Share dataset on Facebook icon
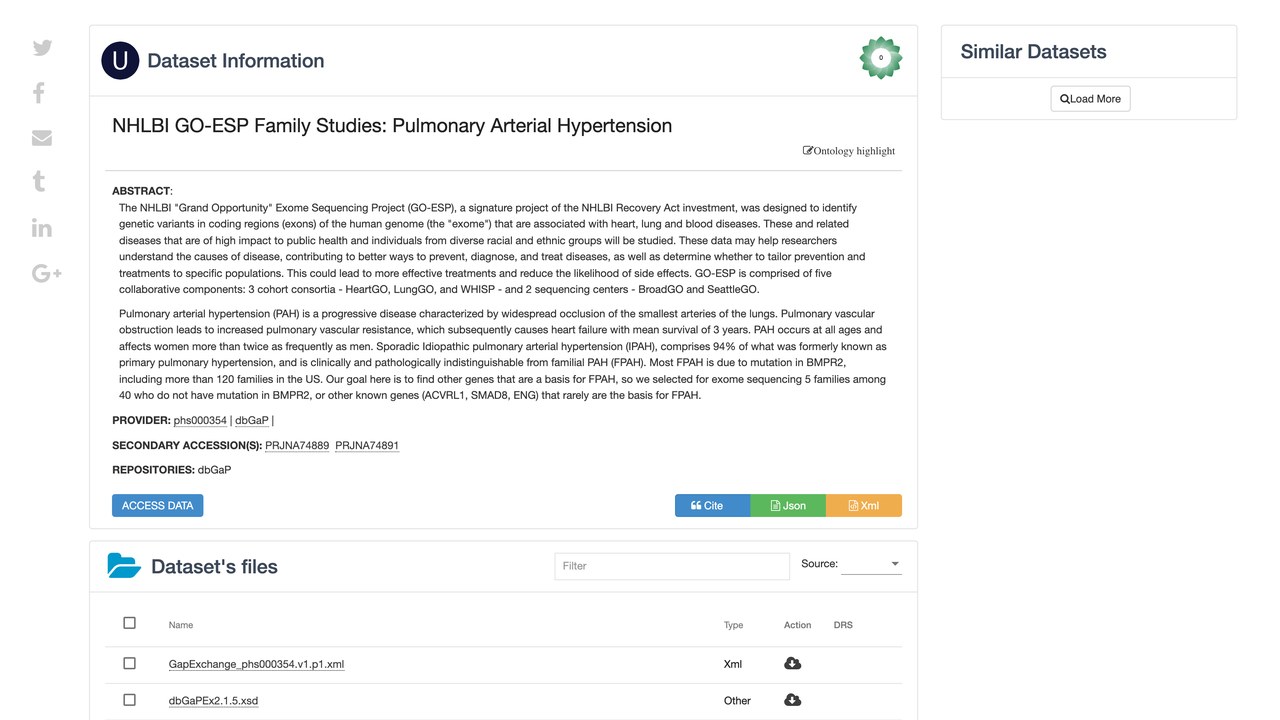Screen dimensions: 1280x720 click(x=39, y=93)
